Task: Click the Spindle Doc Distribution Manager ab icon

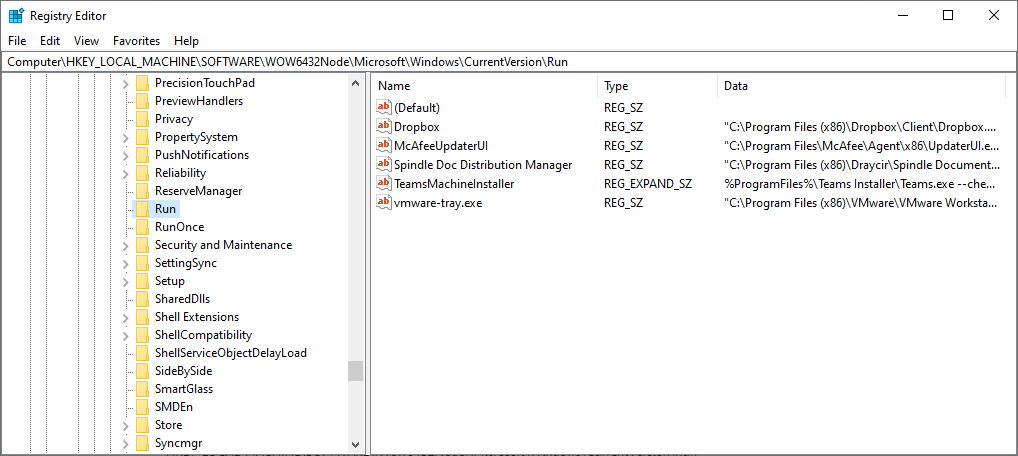Action: pos(384,165)
